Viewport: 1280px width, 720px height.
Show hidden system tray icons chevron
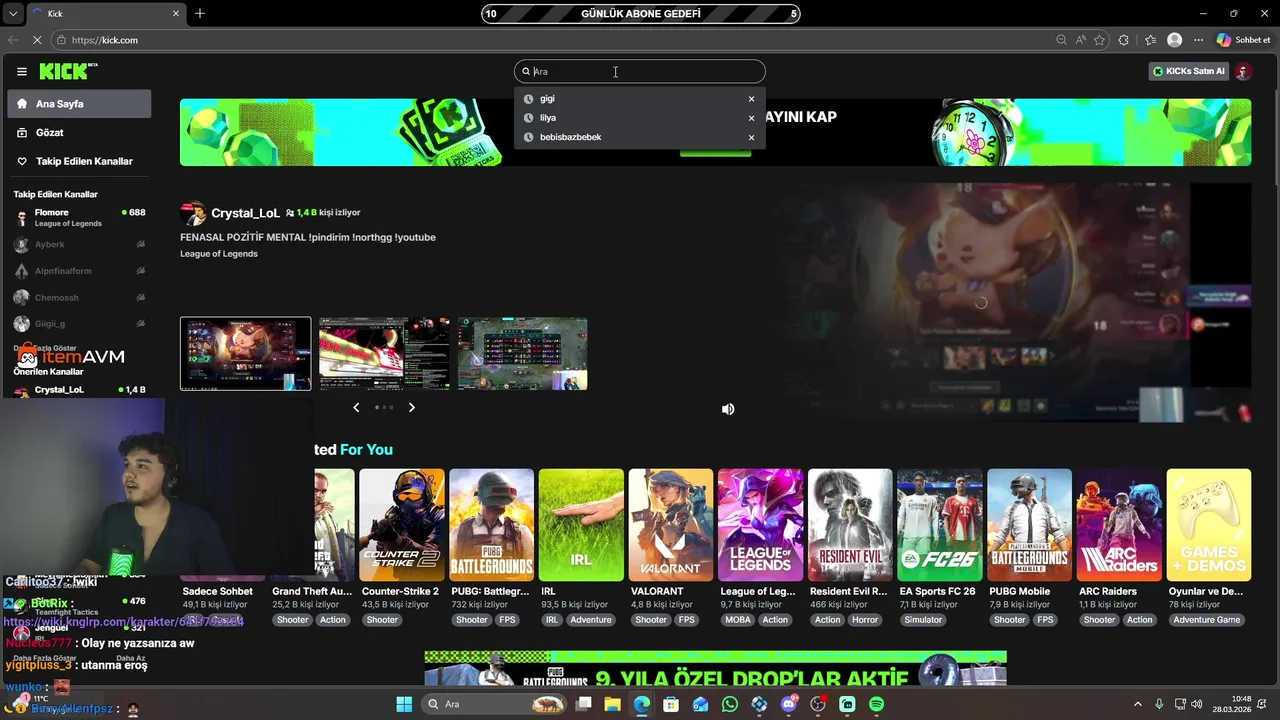1137,704
